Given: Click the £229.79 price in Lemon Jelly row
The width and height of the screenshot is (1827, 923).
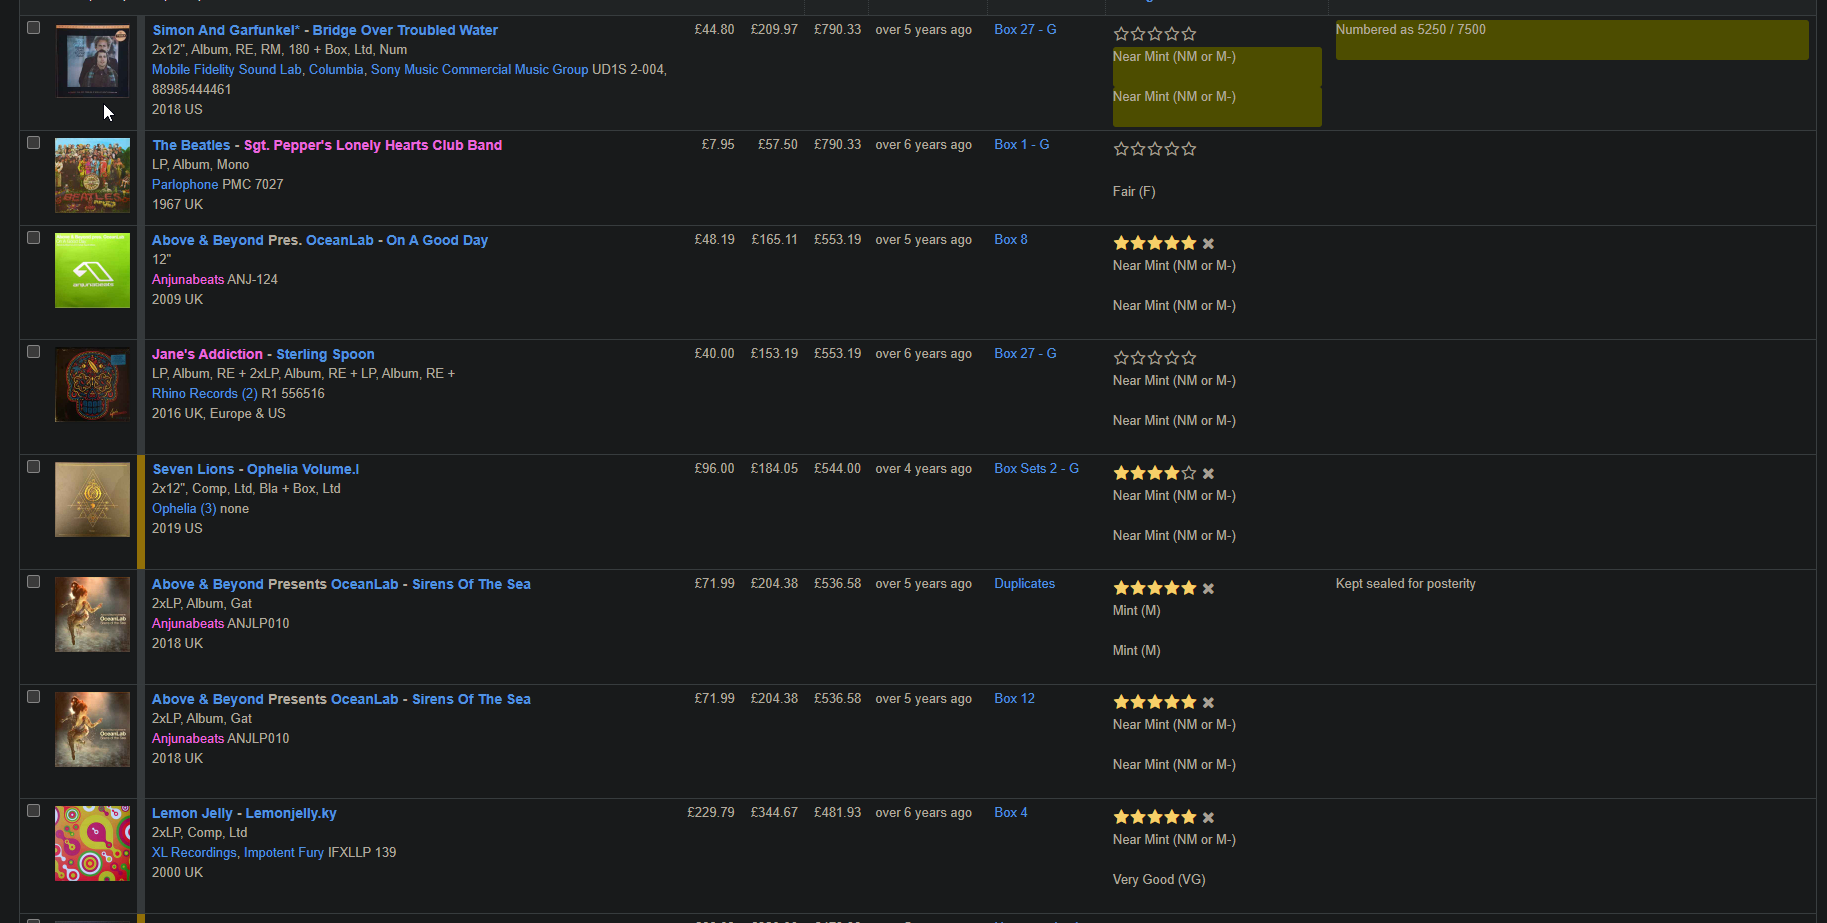Looking at the screenshot, I should click(x=711, y=813).
